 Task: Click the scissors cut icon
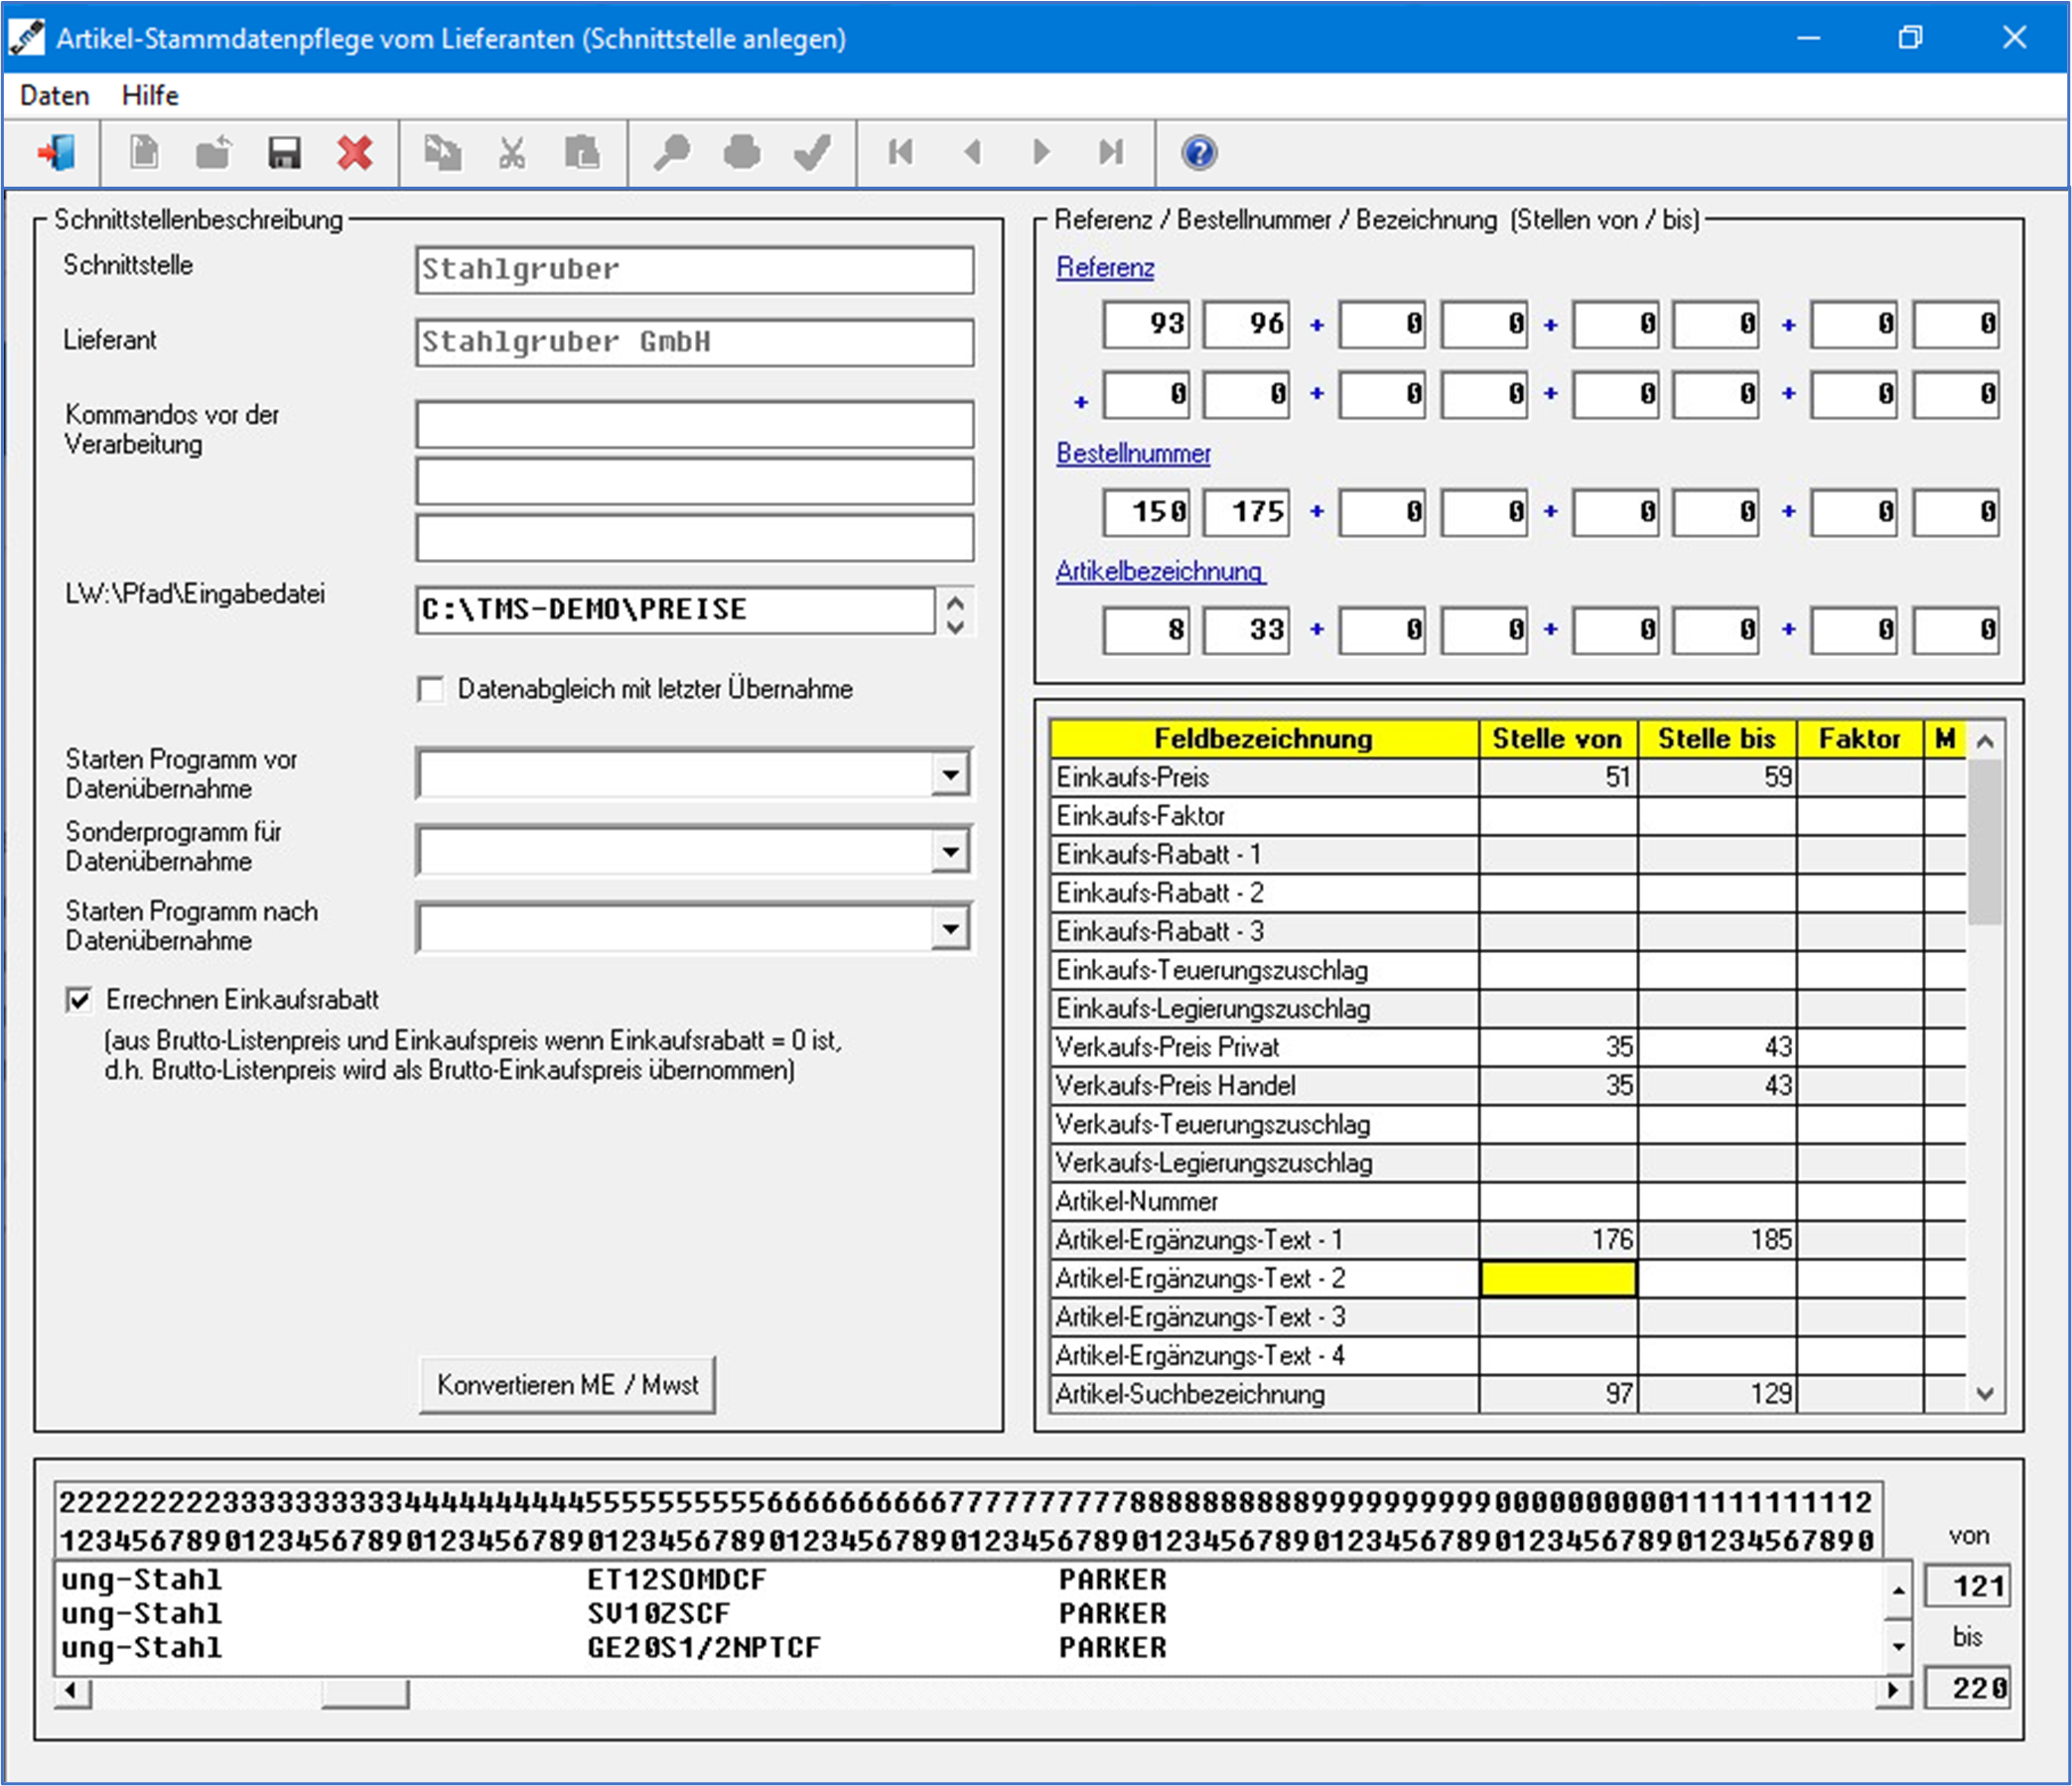point(512,153)
